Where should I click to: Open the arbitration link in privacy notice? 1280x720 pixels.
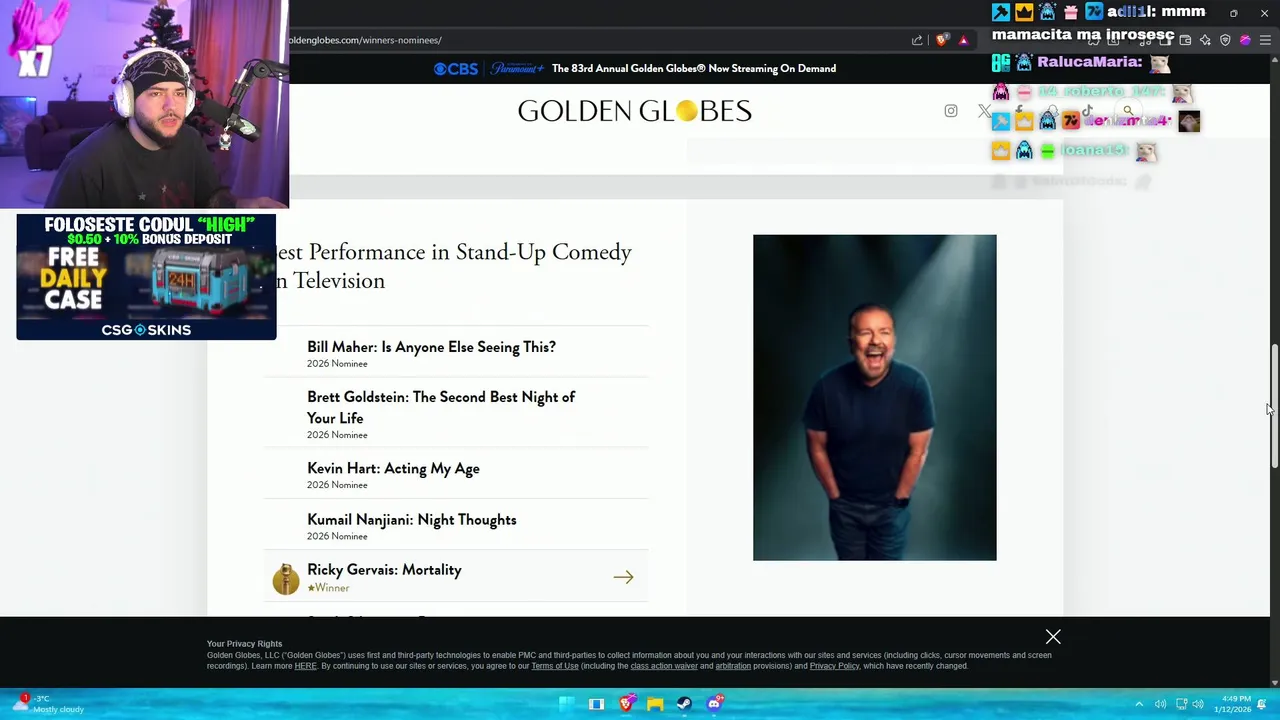click(733, 666)
